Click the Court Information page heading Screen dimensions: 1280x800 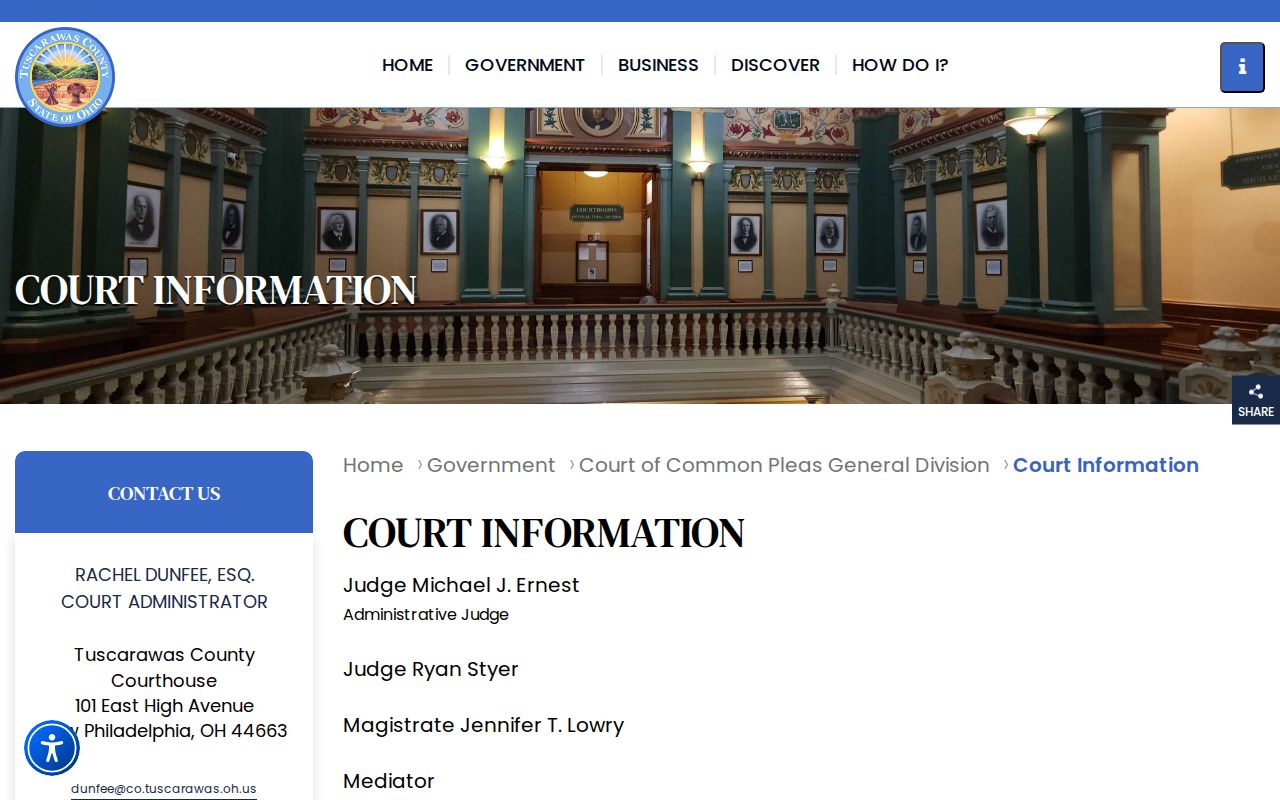[544, 533]
